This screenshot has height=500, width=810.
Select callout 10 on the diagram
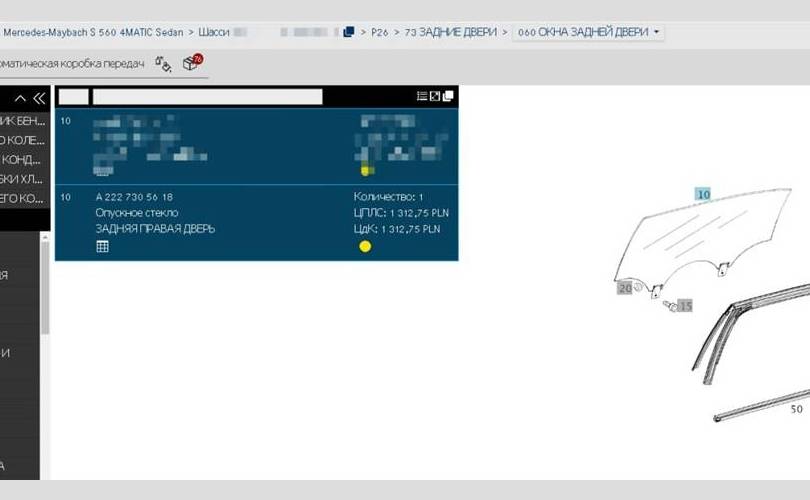pyautogui.click(x=703, y=194)
